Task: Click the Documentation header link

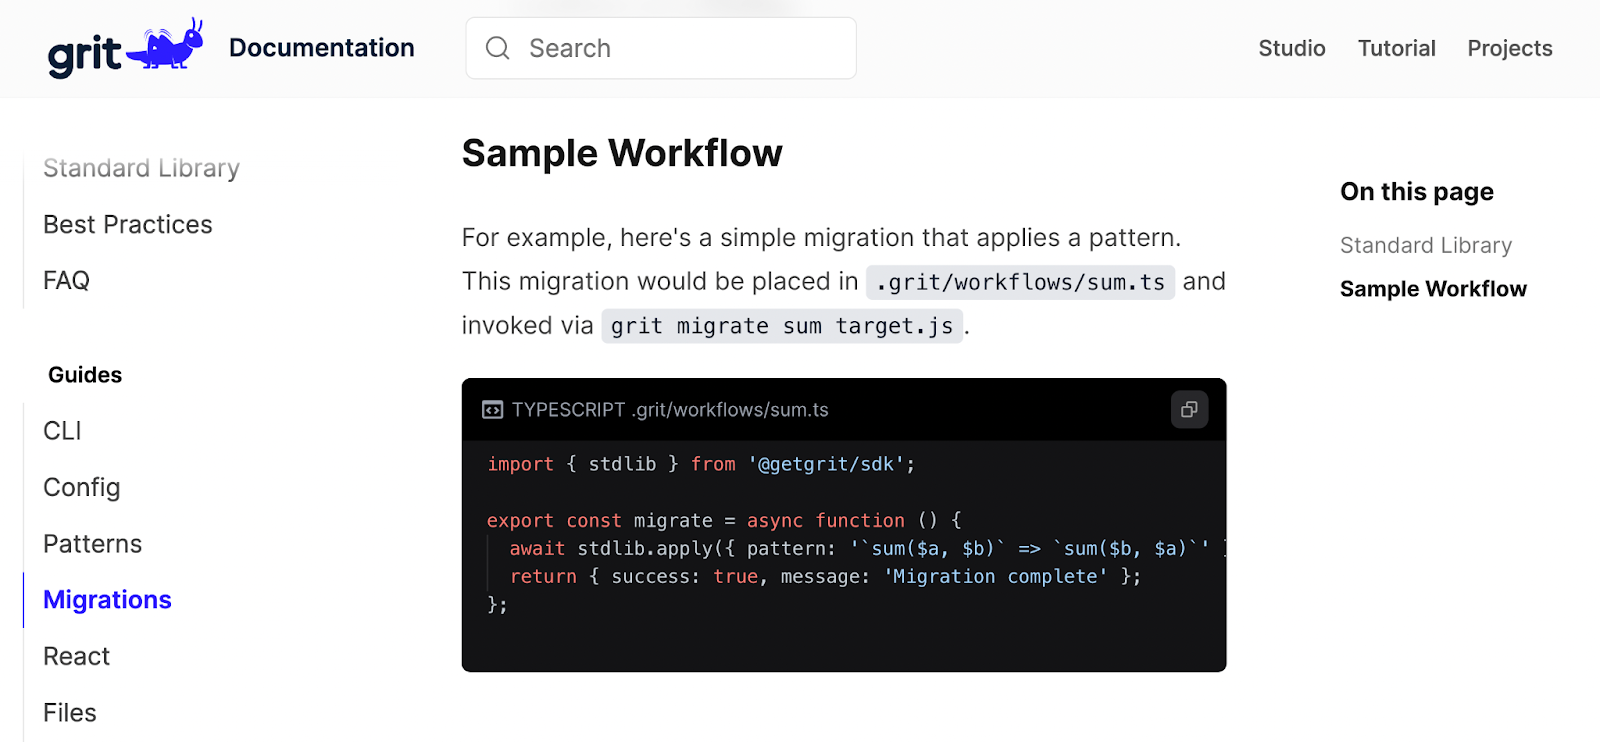Action: pos(321,48)
